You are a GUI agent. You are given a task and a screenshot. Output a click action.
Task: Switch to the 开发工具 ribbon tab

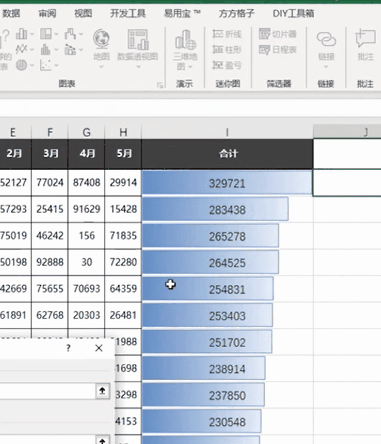click(128, 13)
